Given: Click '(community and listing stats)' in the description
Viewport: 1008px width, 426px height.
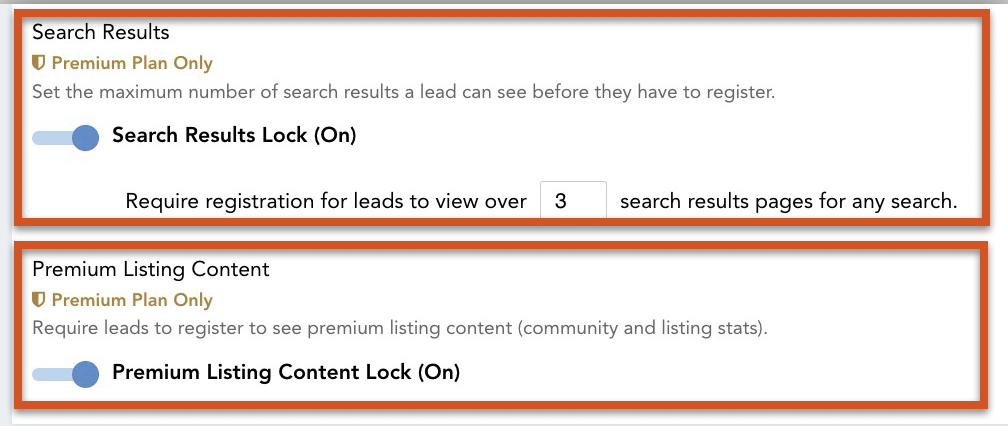Looking at the screenshot, I should [643, 329].
